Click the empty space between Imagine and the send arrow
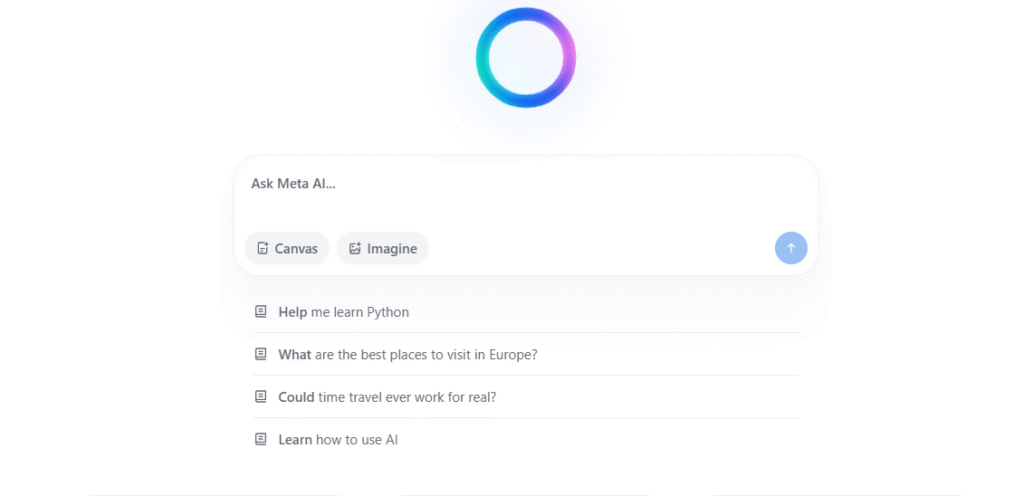The image size is (1024, 496). point(601,248)
